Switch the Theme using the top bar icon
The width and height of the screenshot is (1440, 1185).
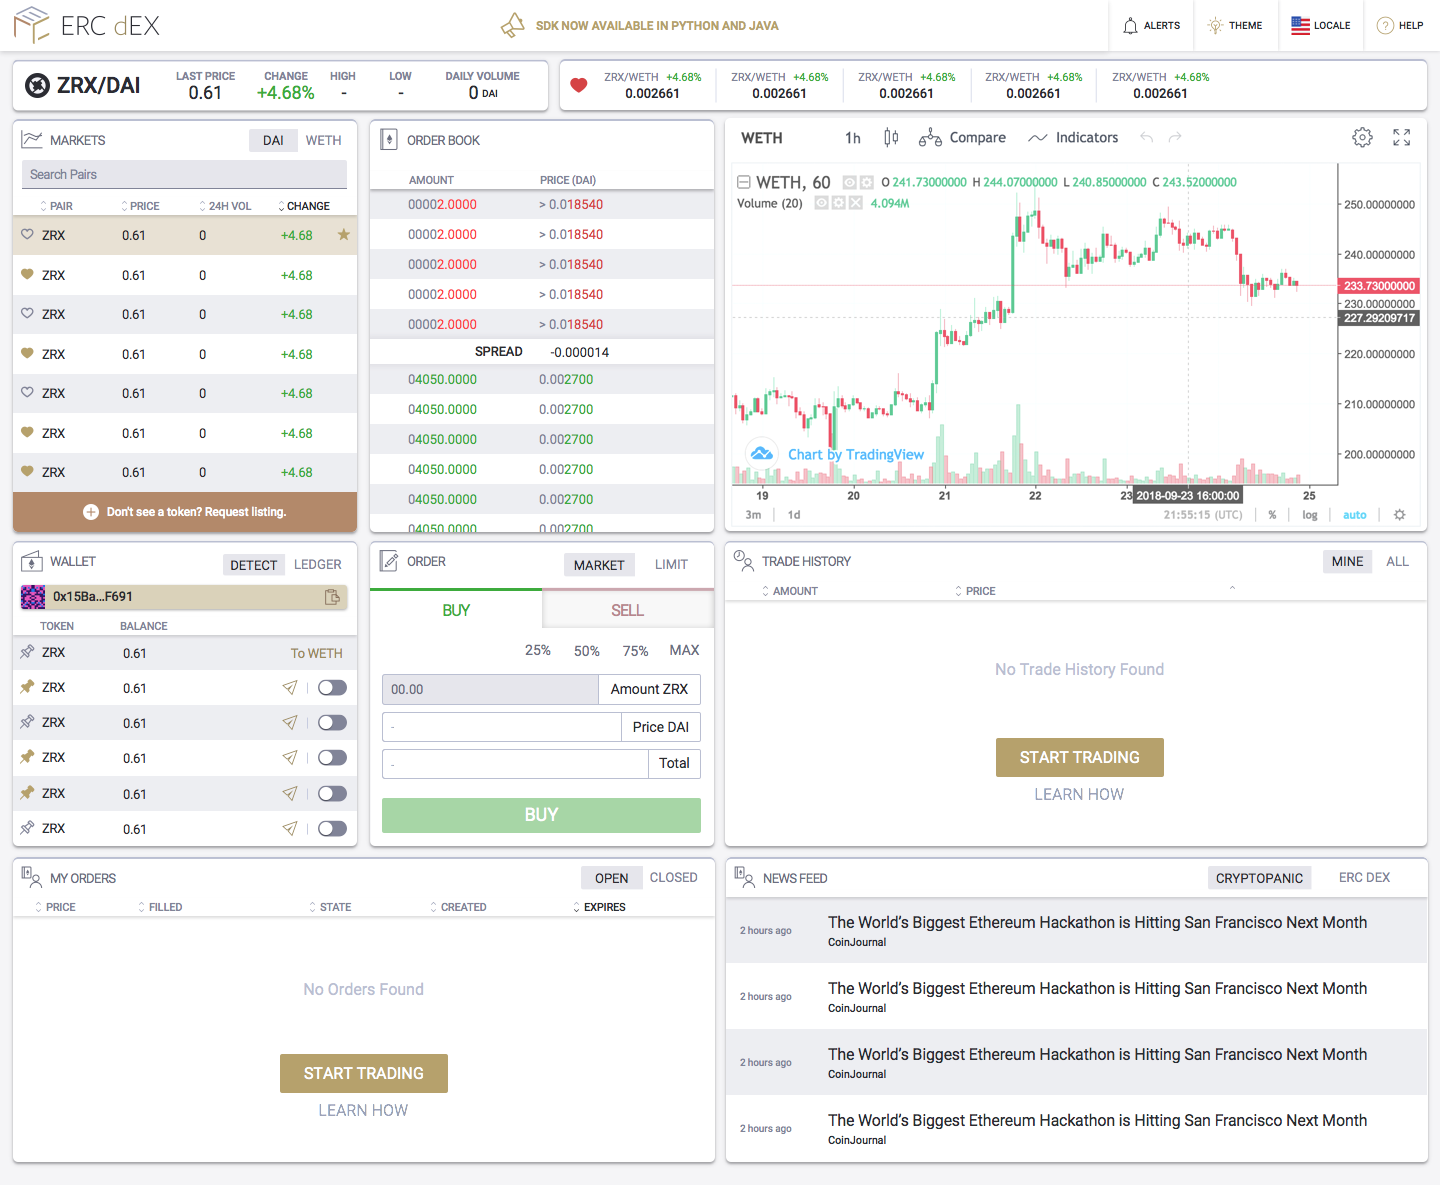tap(1236, 25)
